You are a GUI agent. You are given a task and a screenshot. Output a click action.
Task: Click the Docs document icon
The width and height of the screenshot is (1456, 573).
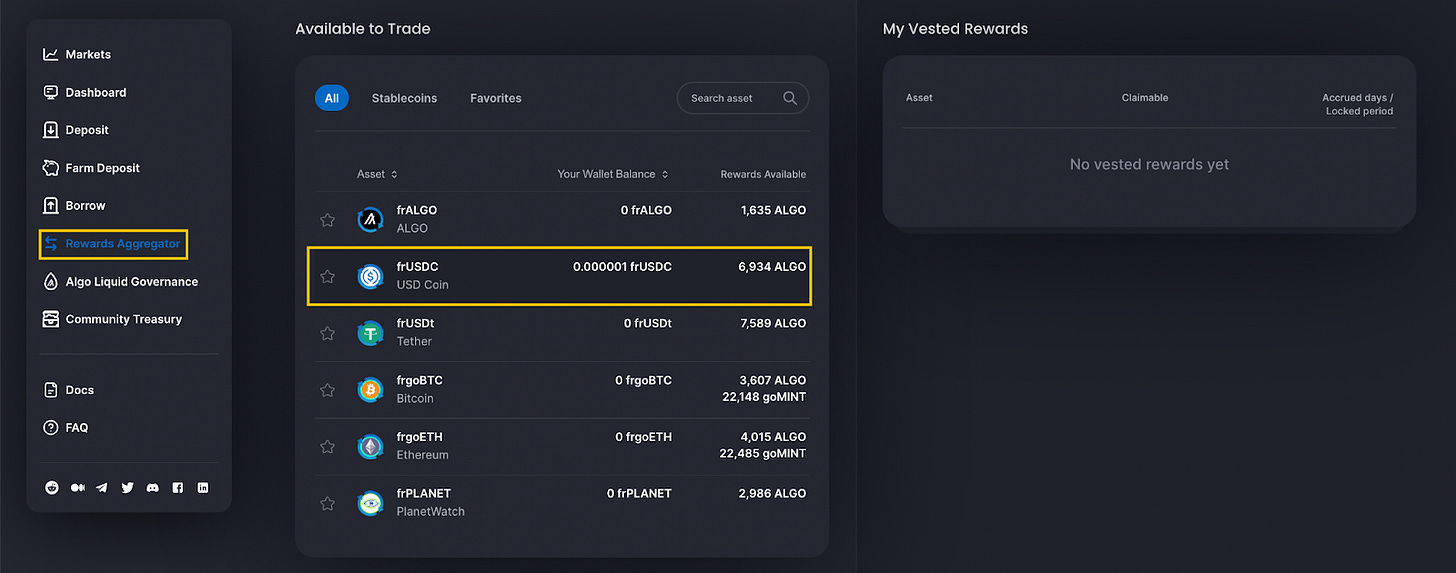pos(51,390)
